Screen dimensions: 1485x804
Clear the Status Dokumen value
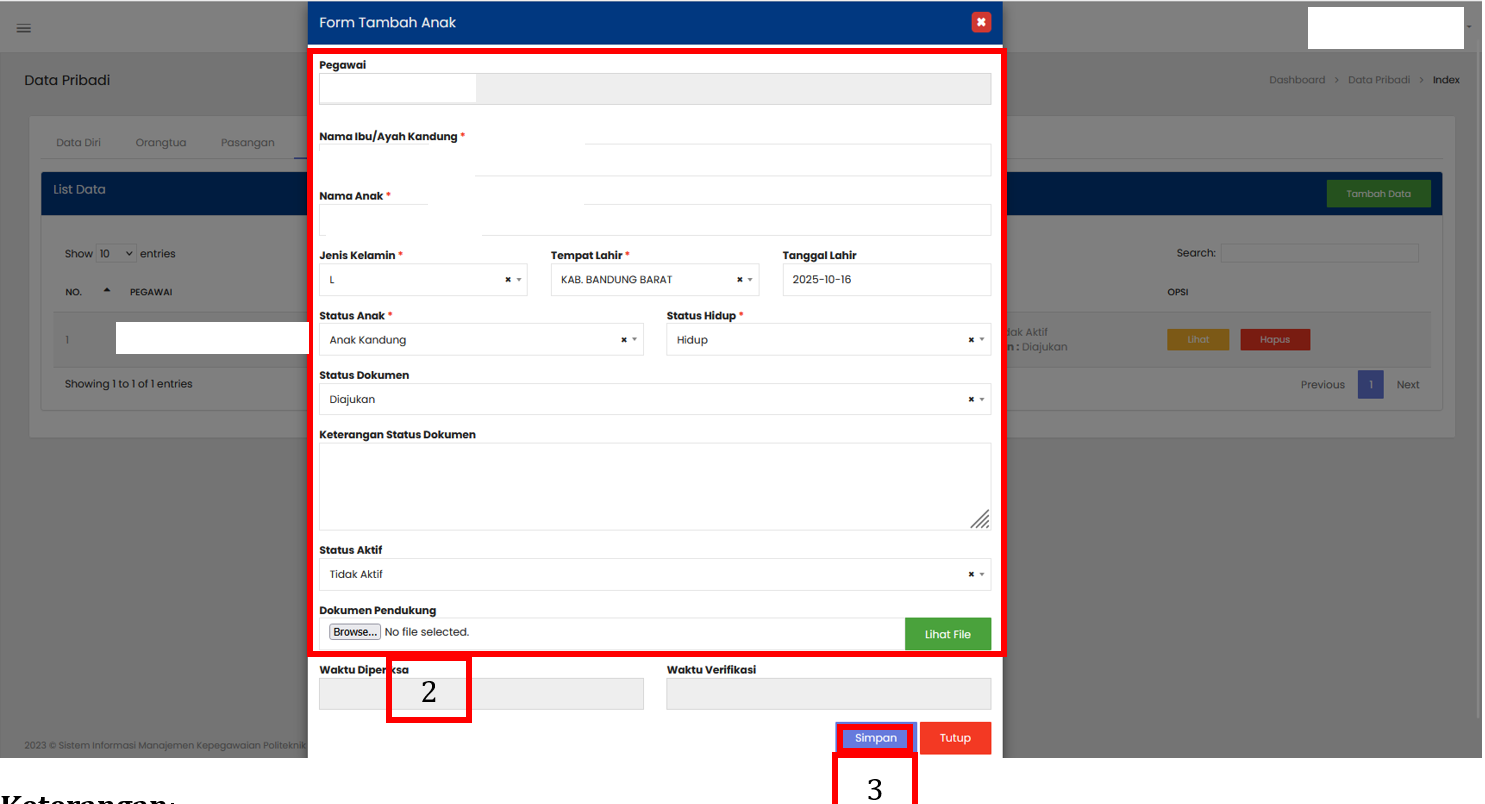[971, 399]
